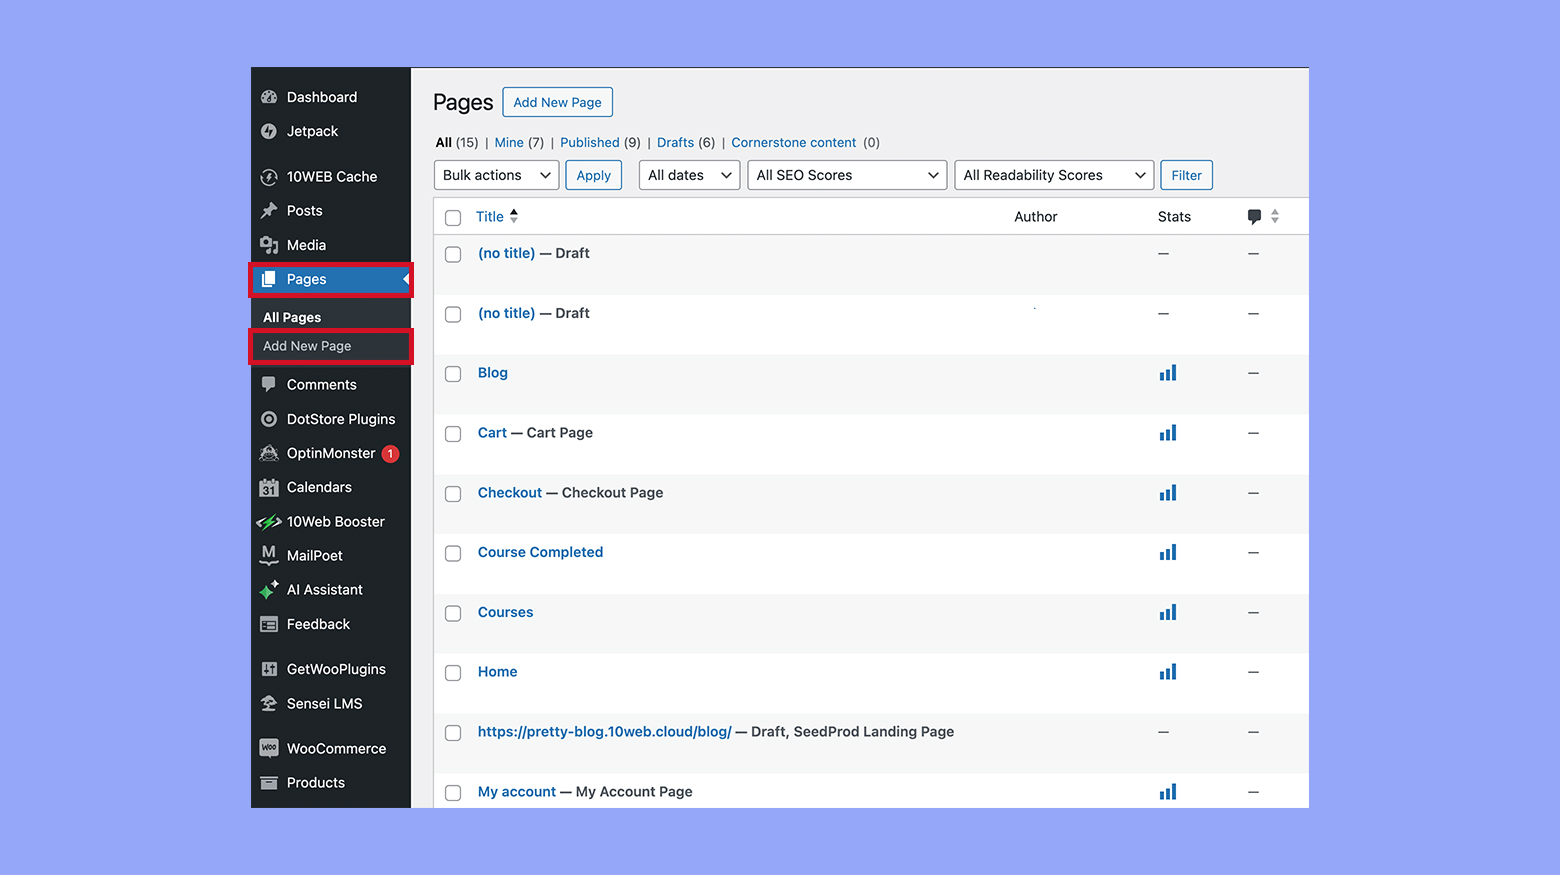Click the stats bar chart for Blog

1167,372
